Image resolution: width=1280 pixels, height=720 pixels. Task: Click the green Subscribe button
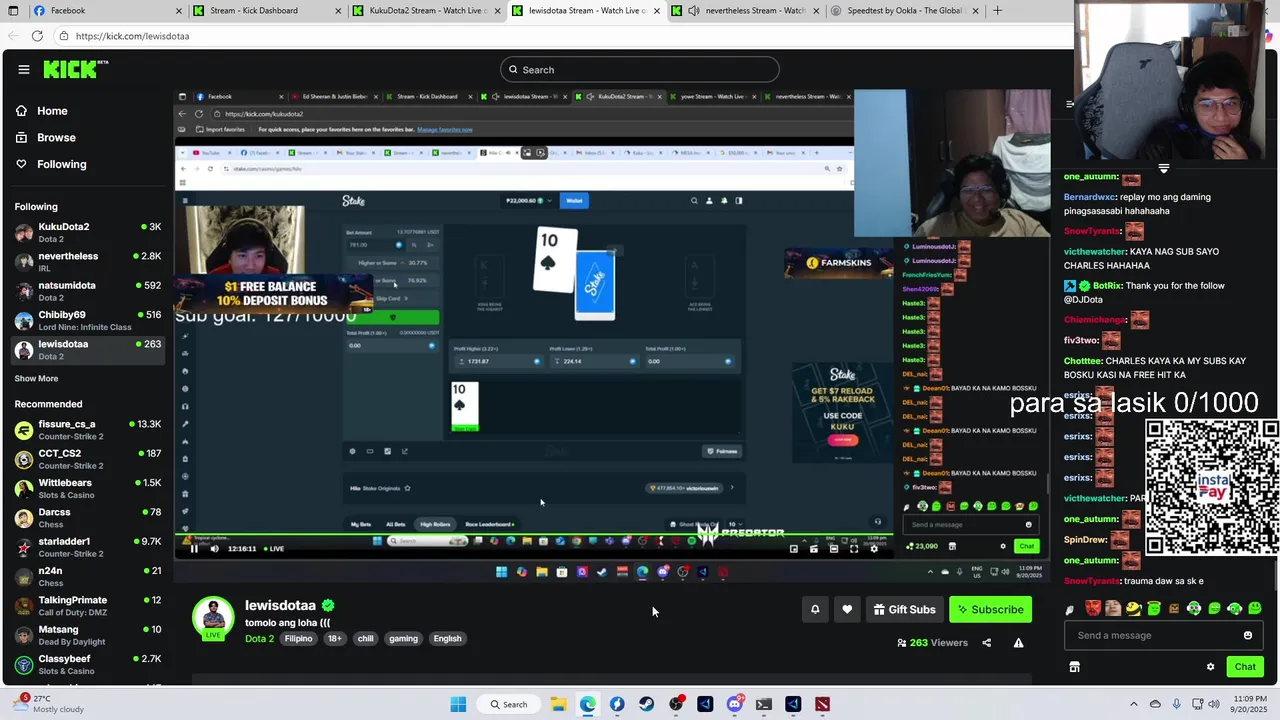990,609
